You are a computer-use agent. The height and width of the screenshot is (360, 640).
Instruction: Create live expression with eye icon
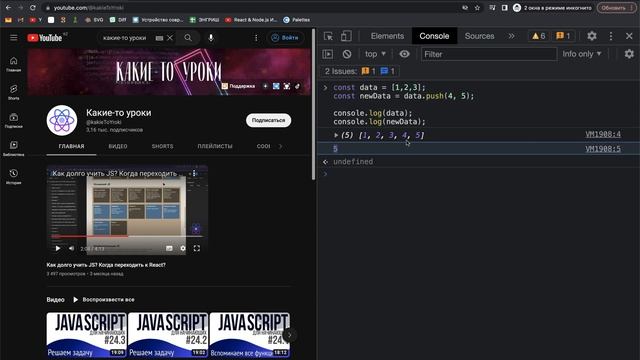[404, 54]
